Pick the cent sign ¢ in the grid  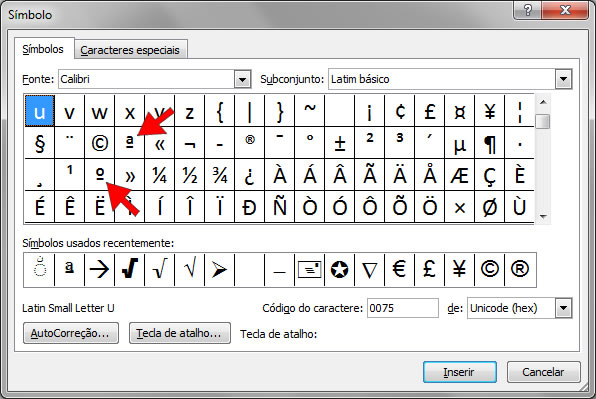coord(400,111)
